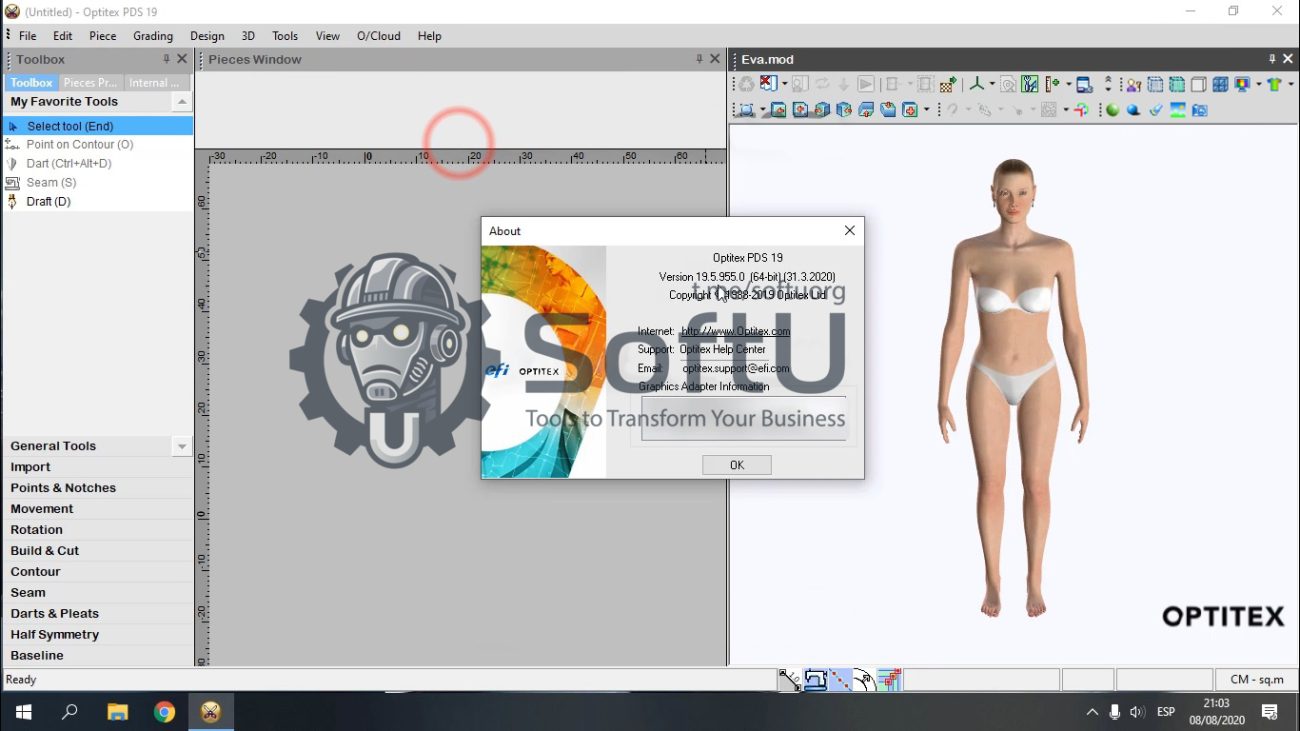Close the Toolbox panel
The height and width of the screenshot is (731, 1300).
point(182,59)
